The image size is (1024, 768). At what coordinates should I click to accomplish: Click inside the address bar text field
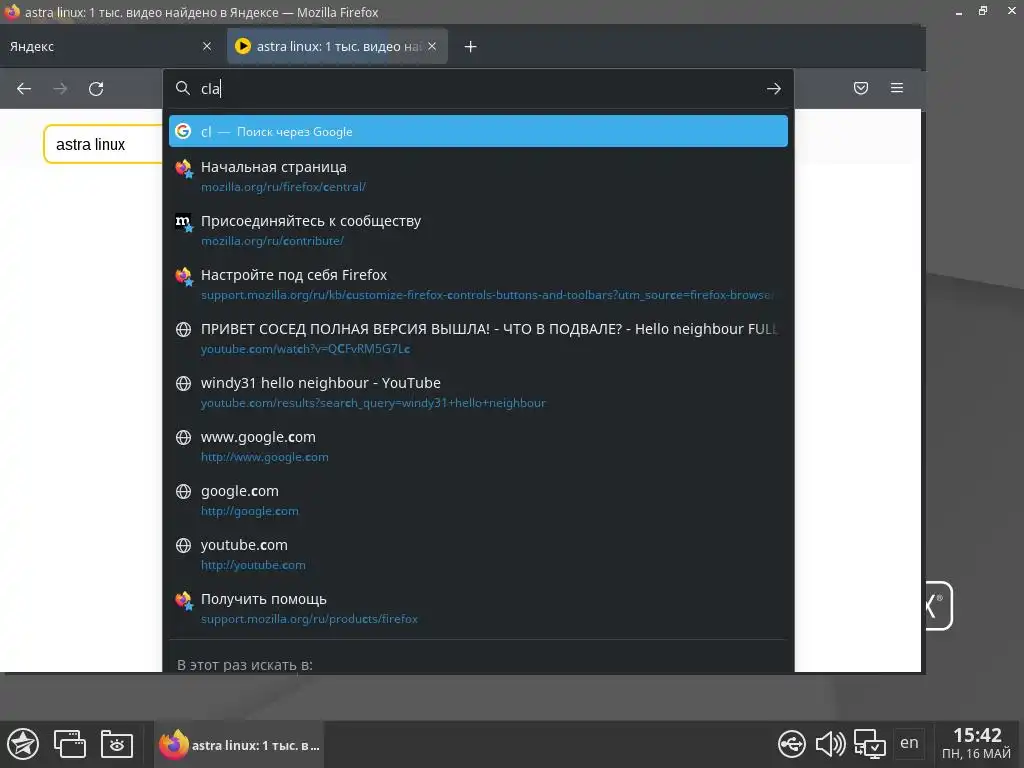pos(480,88)
